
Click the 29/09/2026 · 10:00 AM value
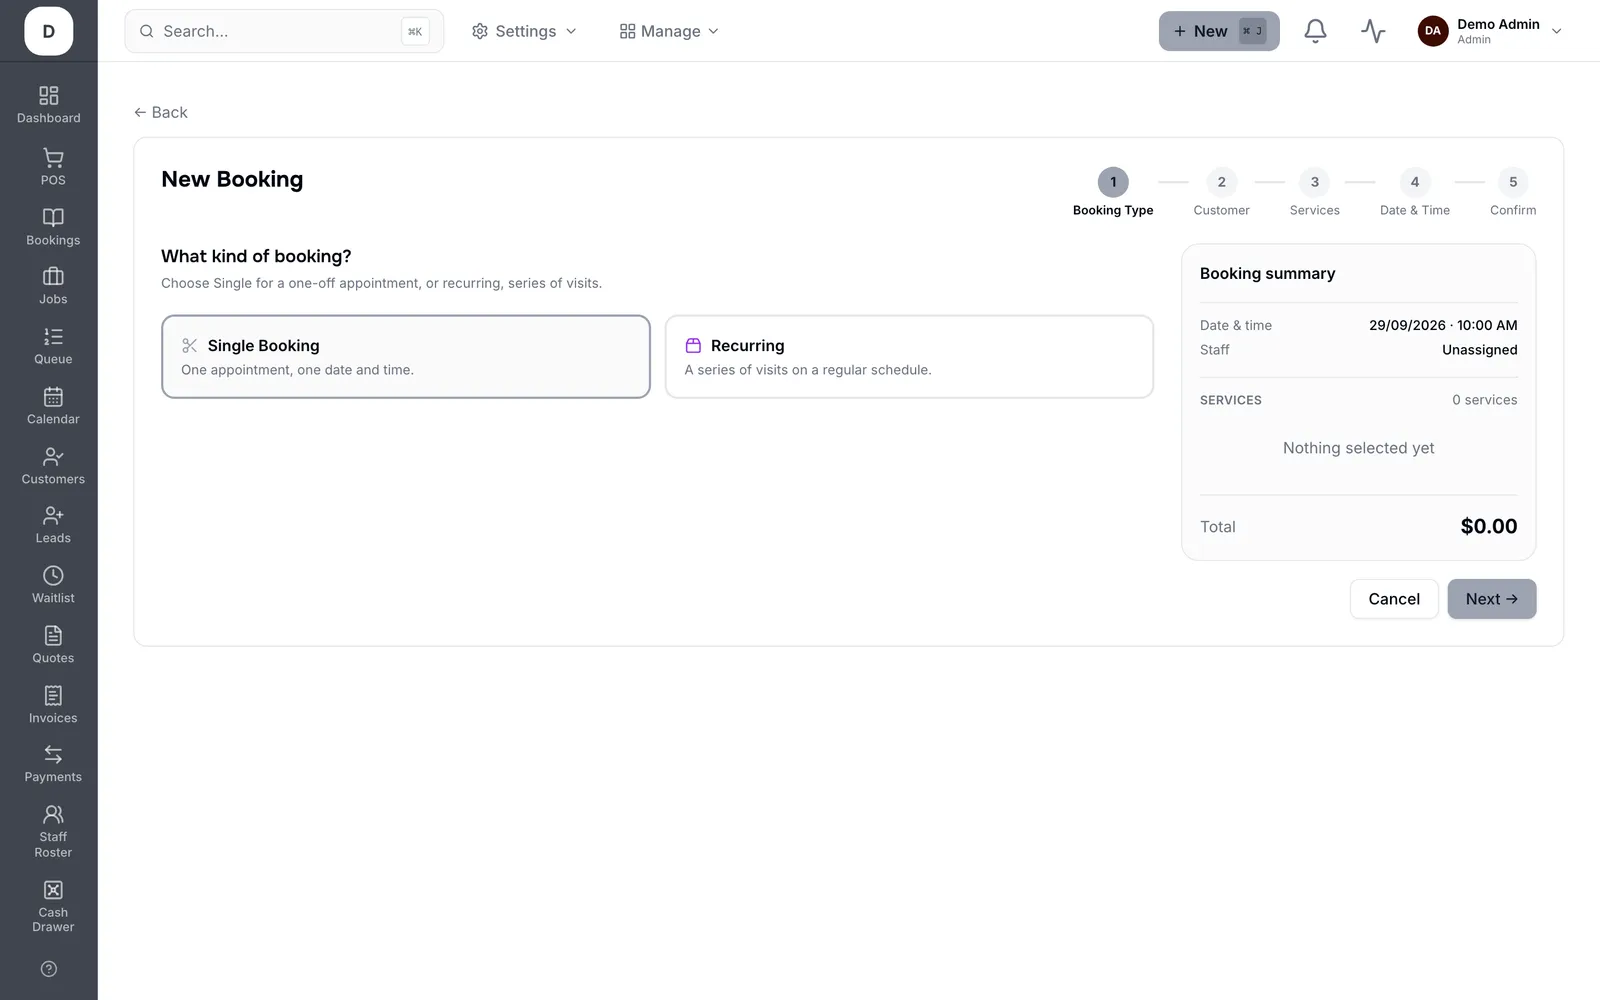tap(1443, 325)
